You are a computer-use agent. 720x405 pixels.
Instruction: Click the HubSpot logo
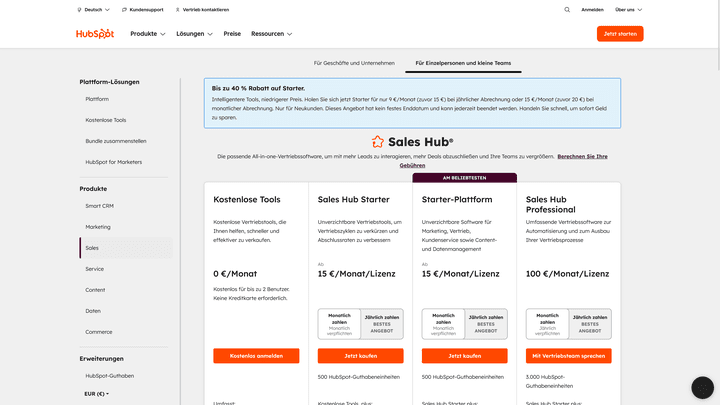click(x=95, y=34)
